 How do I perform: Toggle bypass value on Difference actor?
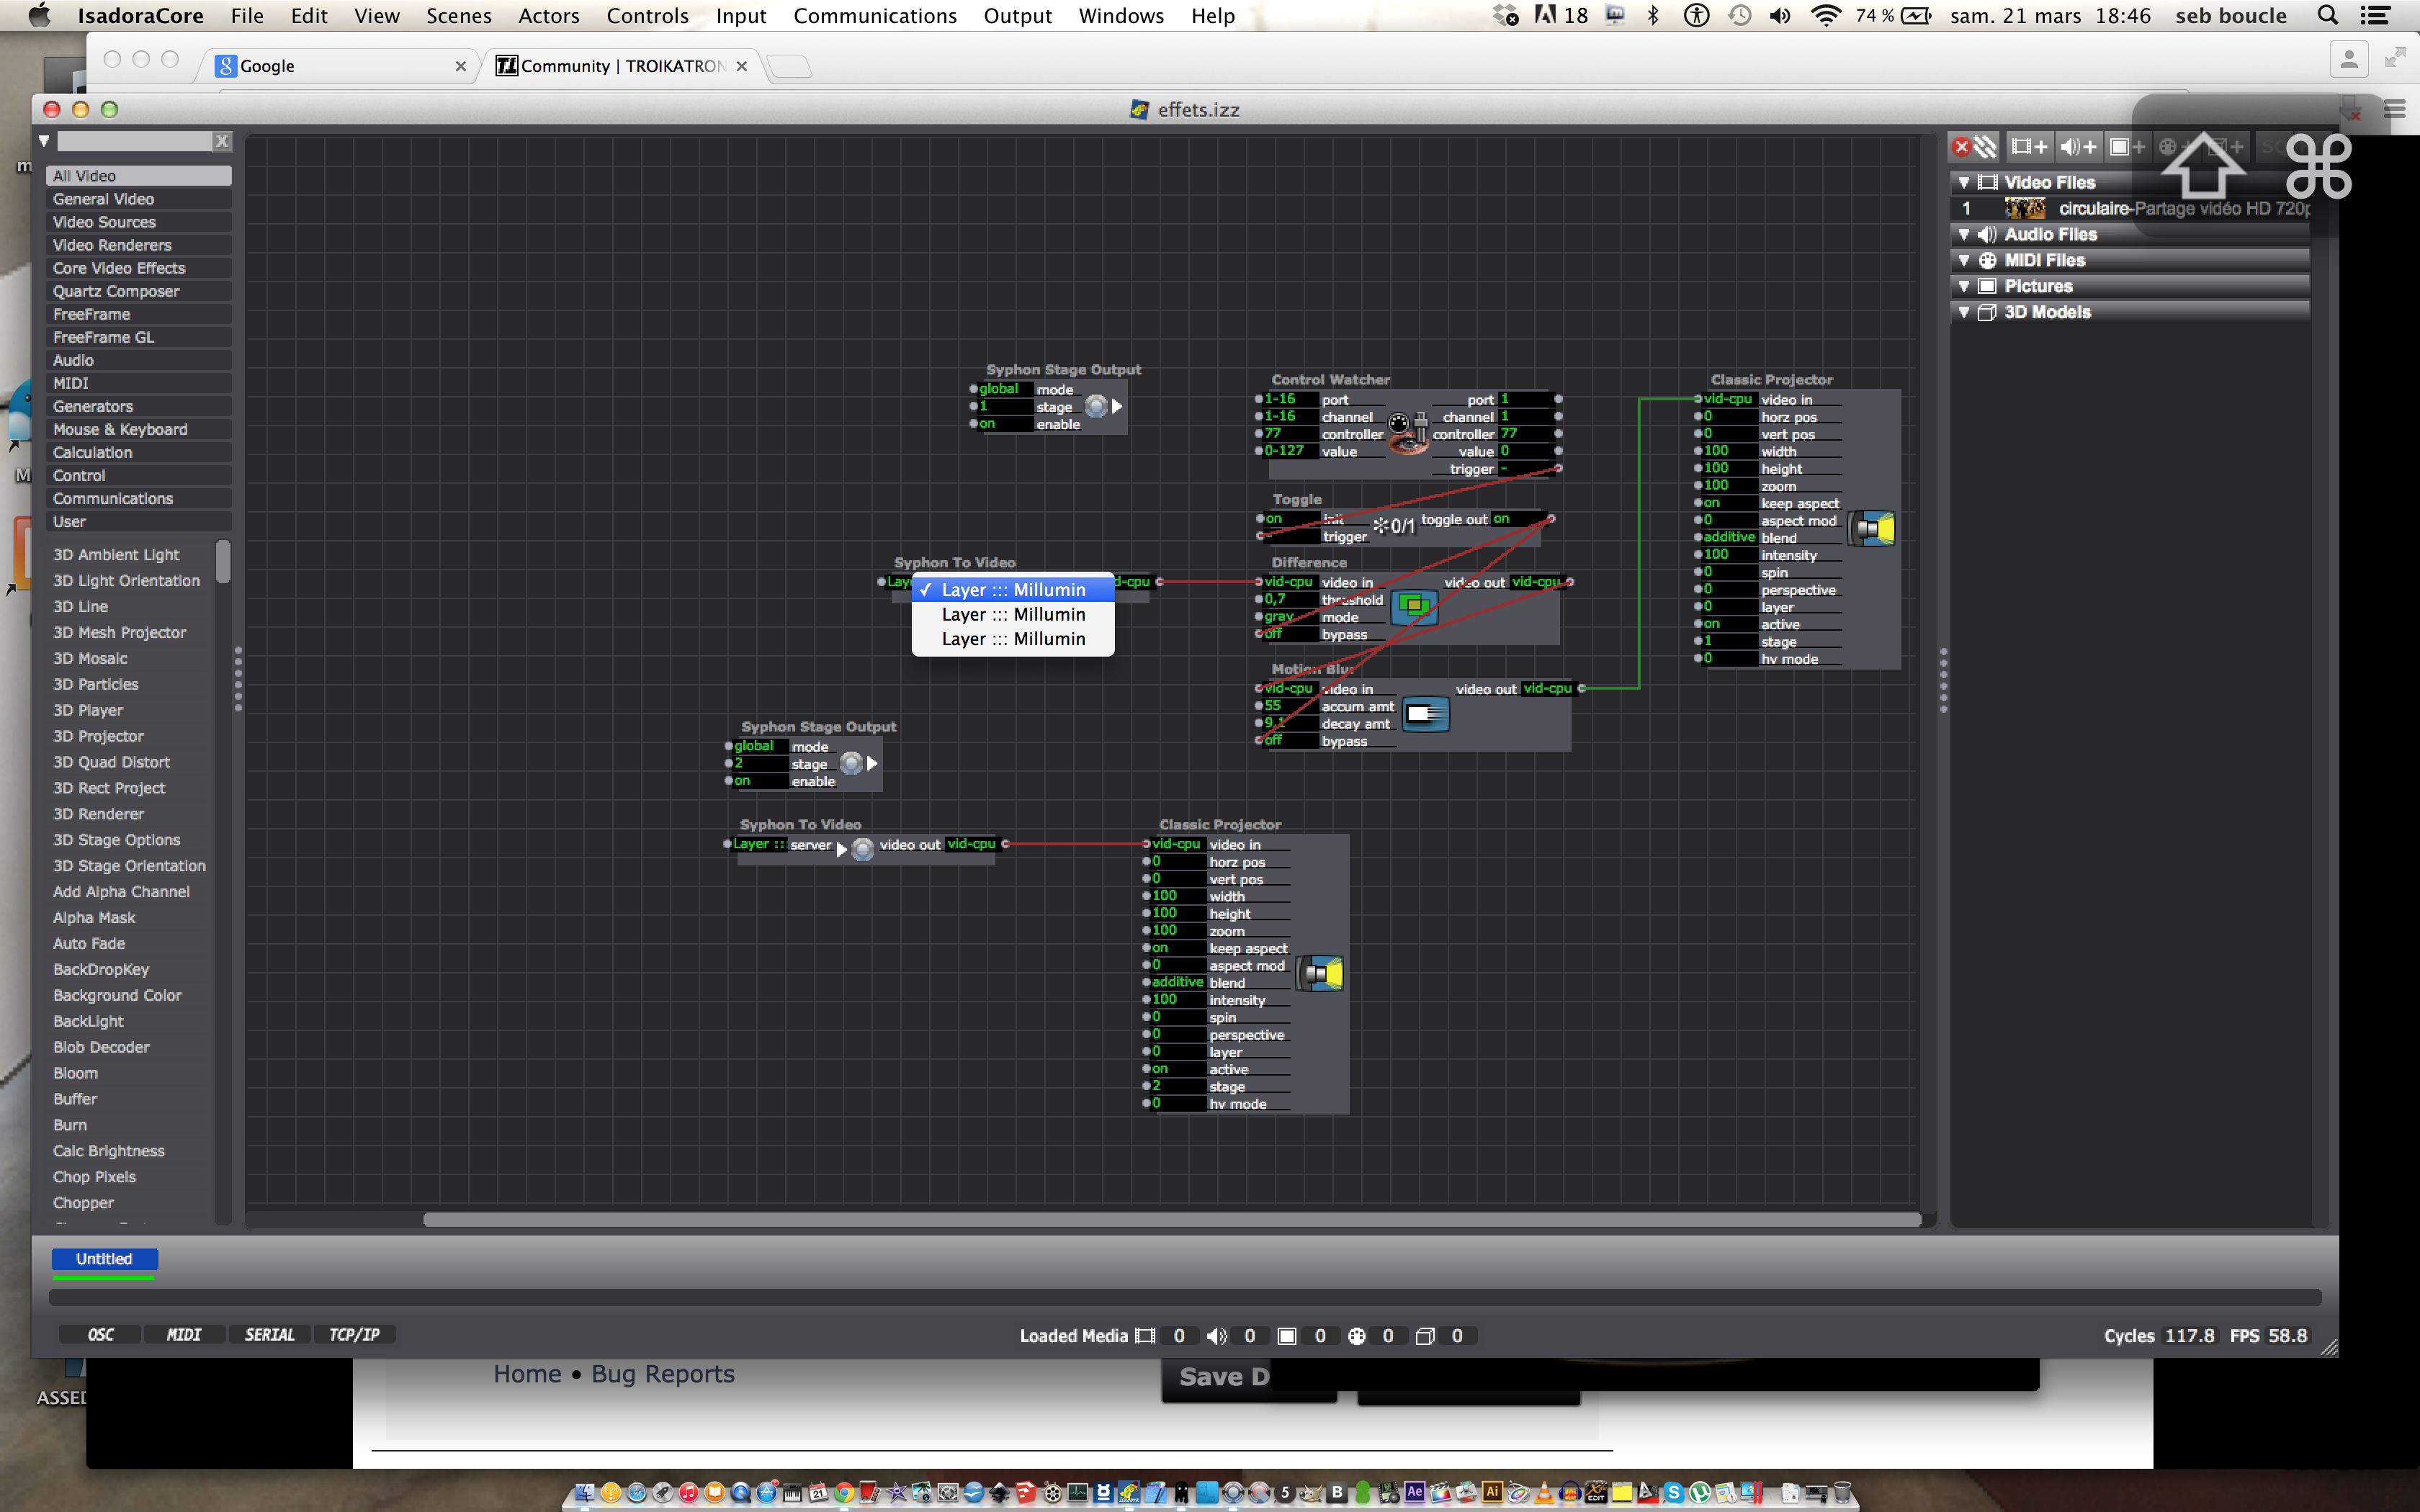coord(1290,634)
